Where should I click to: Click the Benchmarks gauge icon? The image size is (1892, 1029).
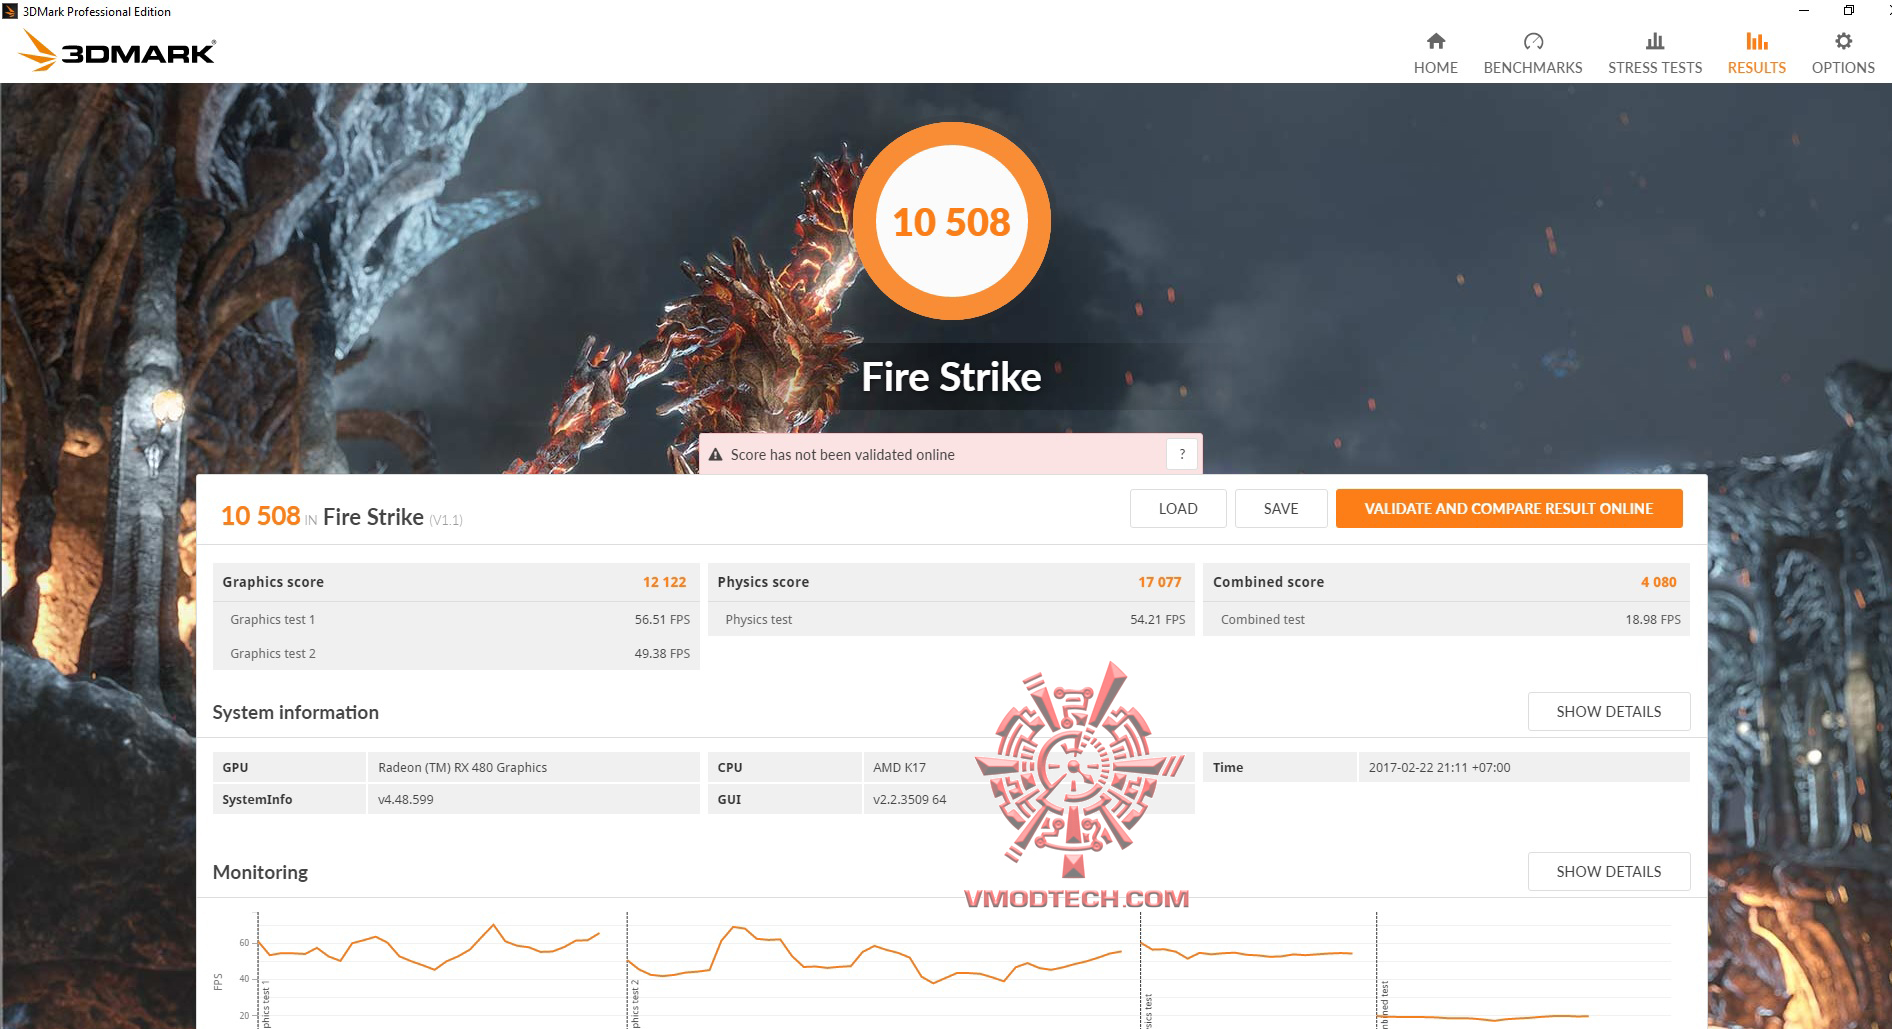1533,41
